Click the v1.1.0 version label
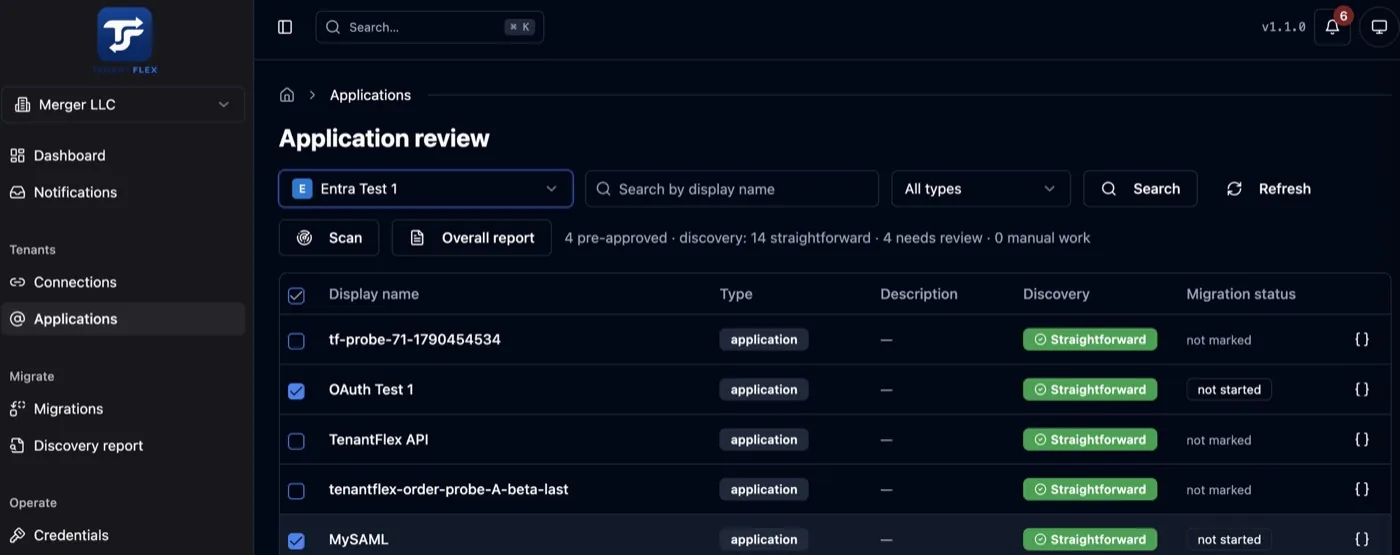 point(1284,27)
